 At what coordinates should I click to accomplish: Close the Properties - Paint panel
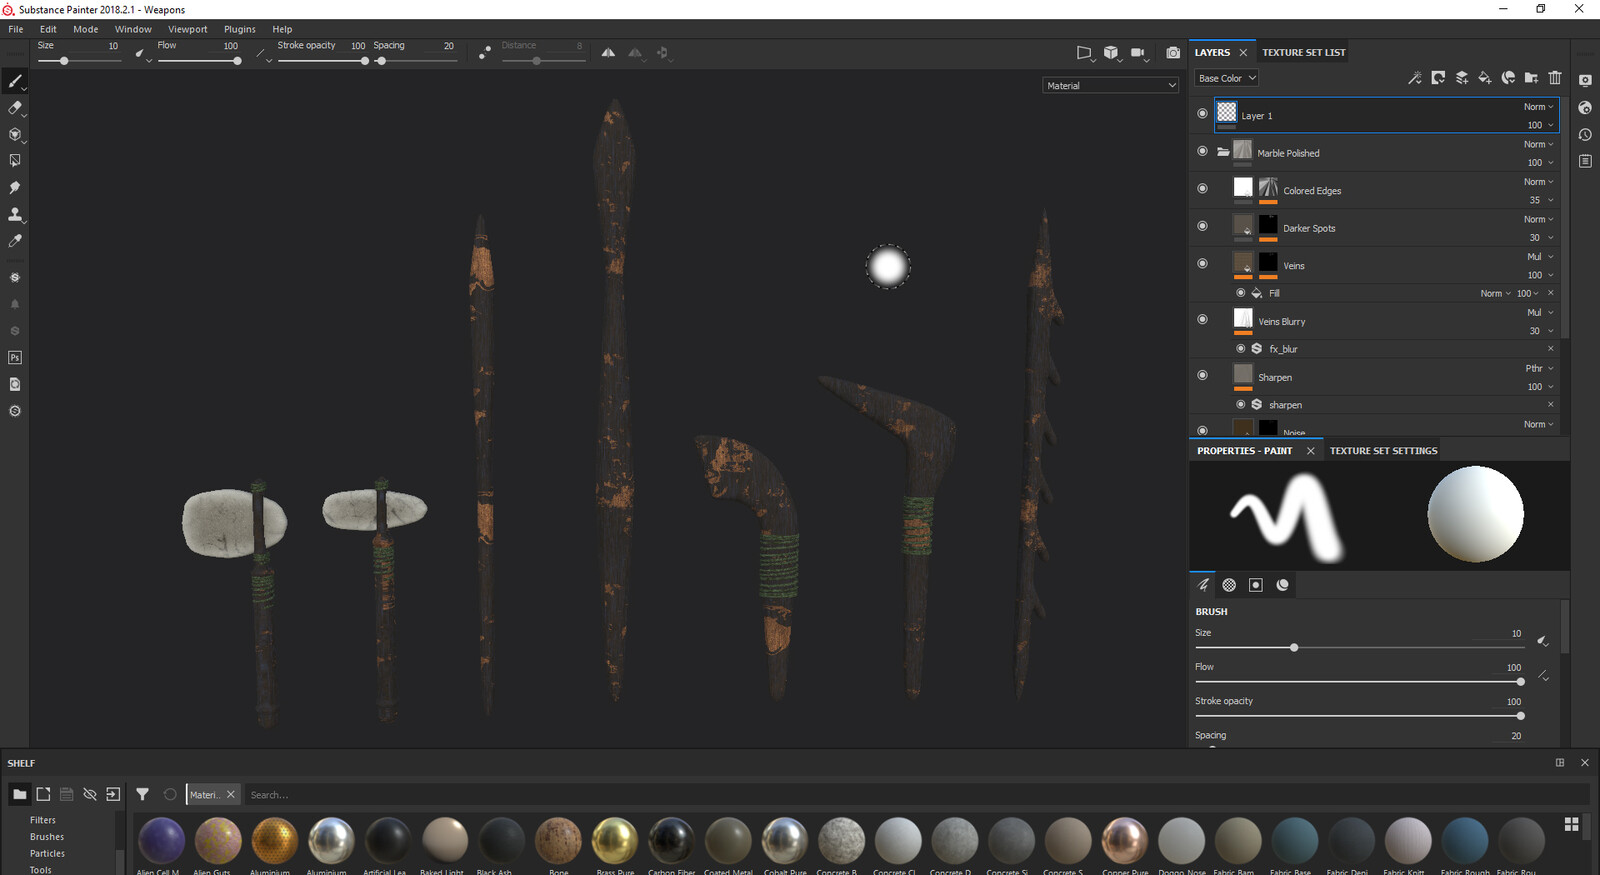(1310, 451)
